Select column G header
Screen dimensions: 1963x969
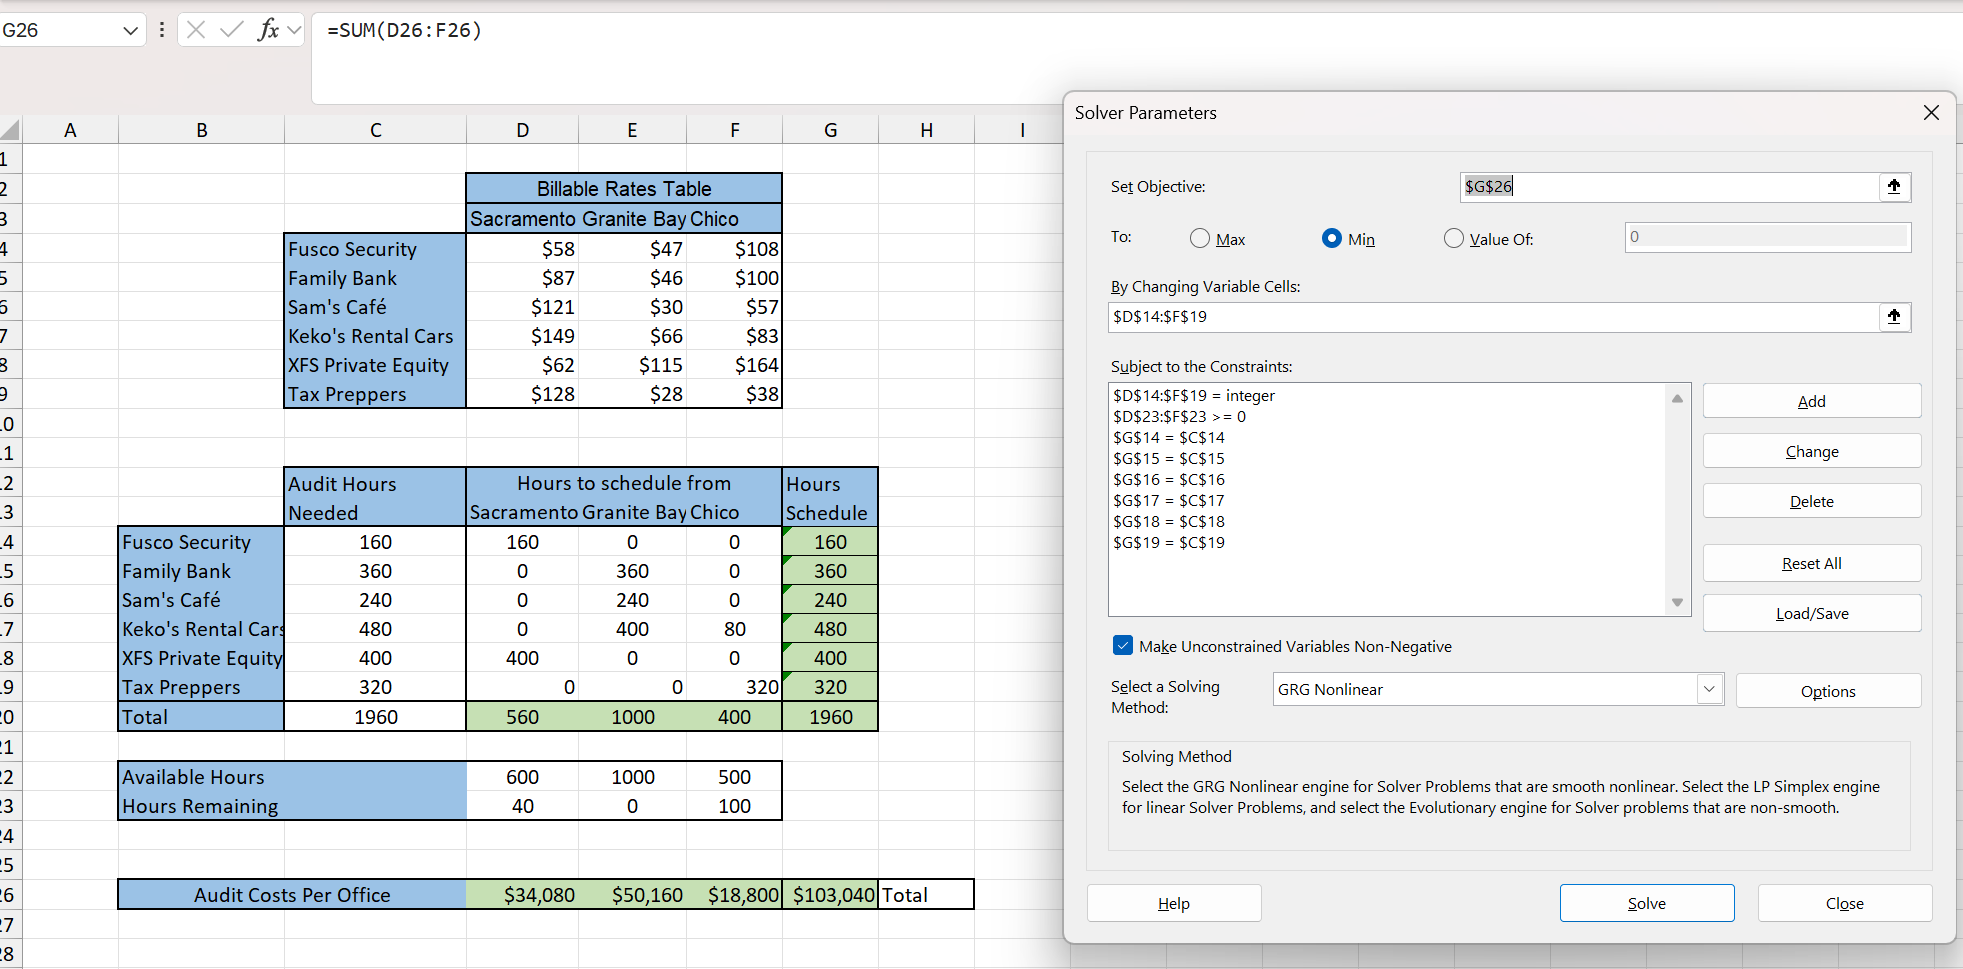coord(830,130)
